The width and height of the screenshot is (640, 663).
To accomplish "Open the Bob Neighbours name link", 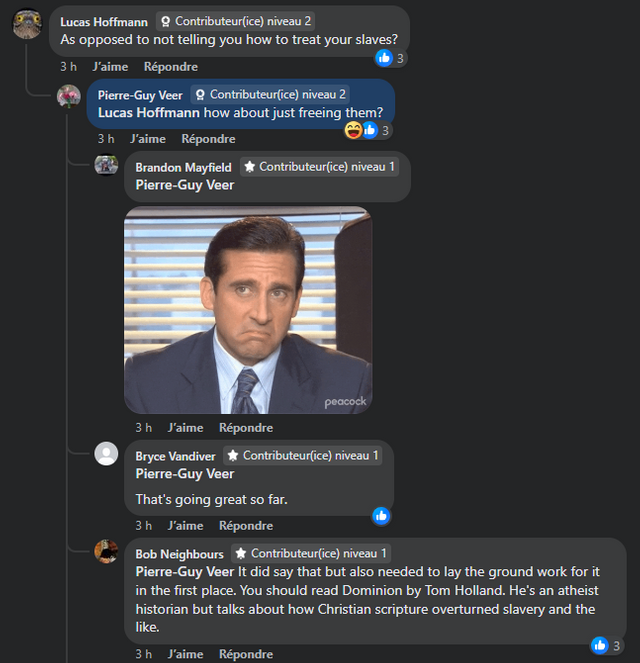I will (179, 554).
